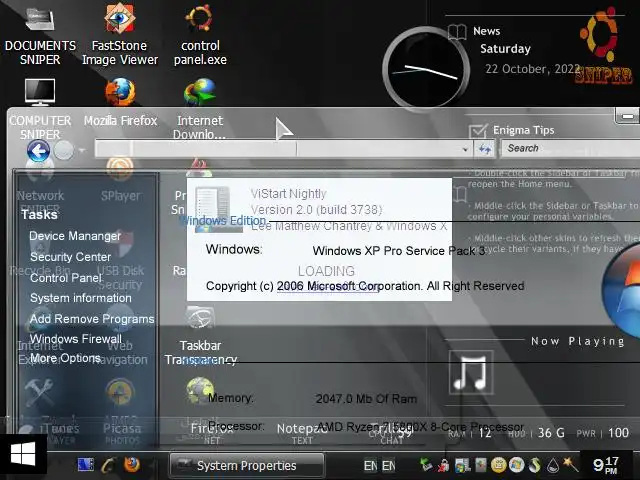Click the Windows orb on the right edge
Image resolution: width=640 pixels, height=480 pixels.
621,290
